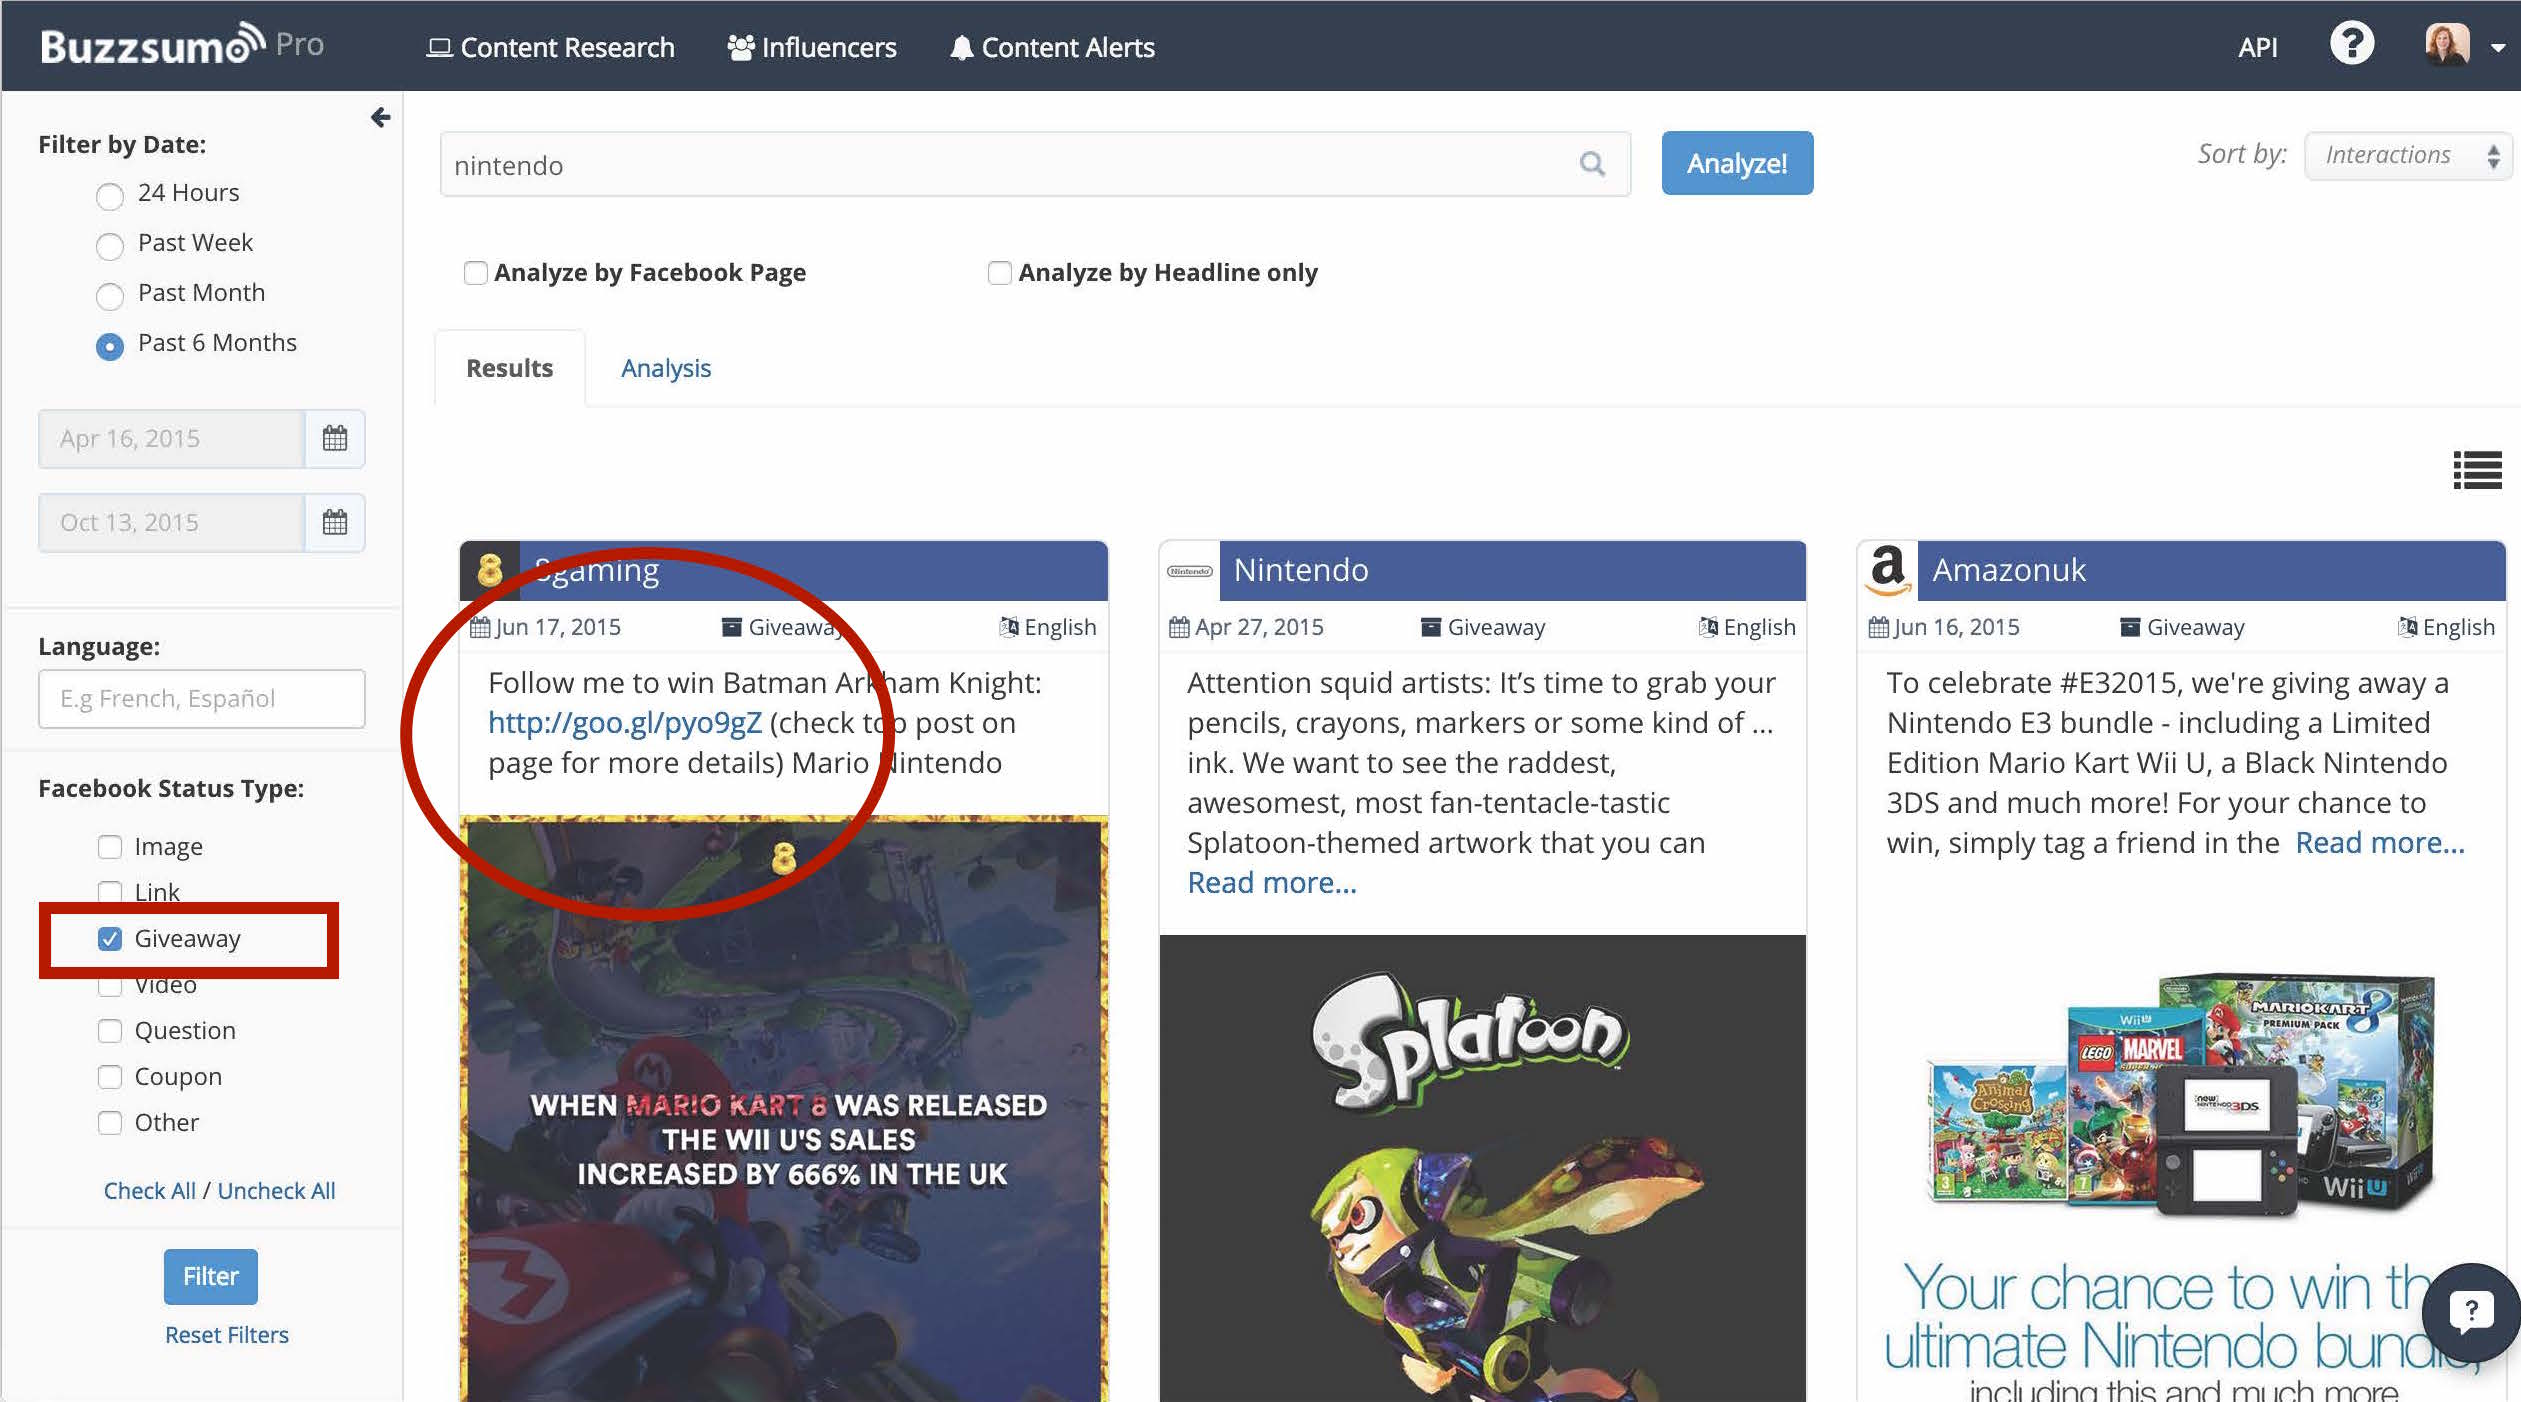
Task: Click Giveaway label on Amazonuk card
Action: coord(2195,627)
